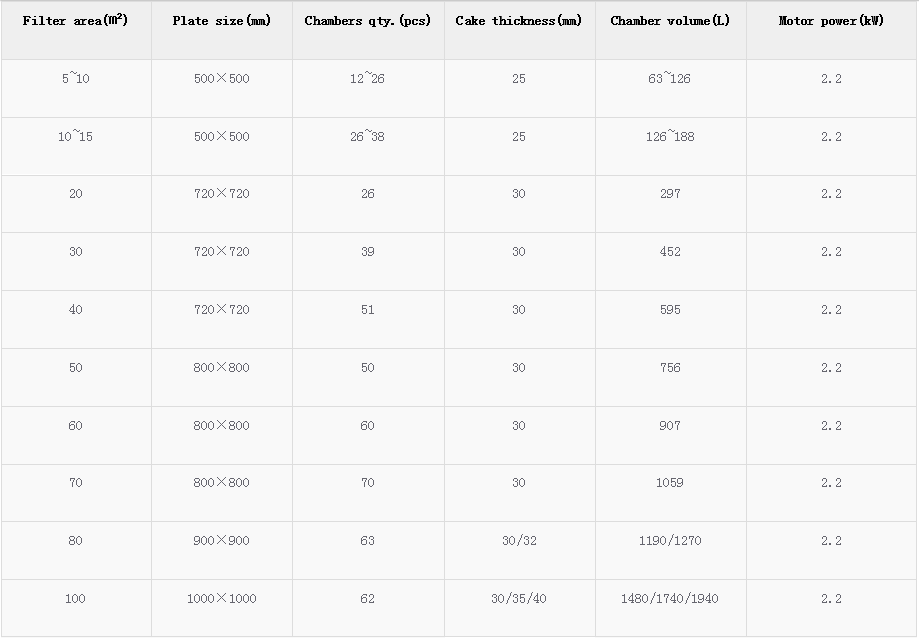The height and width of the screenshot is (639, 919).
Task: Click the Chambers qty.(pcs) header cell
Action: pyautogui.click(x=367, y=21)
